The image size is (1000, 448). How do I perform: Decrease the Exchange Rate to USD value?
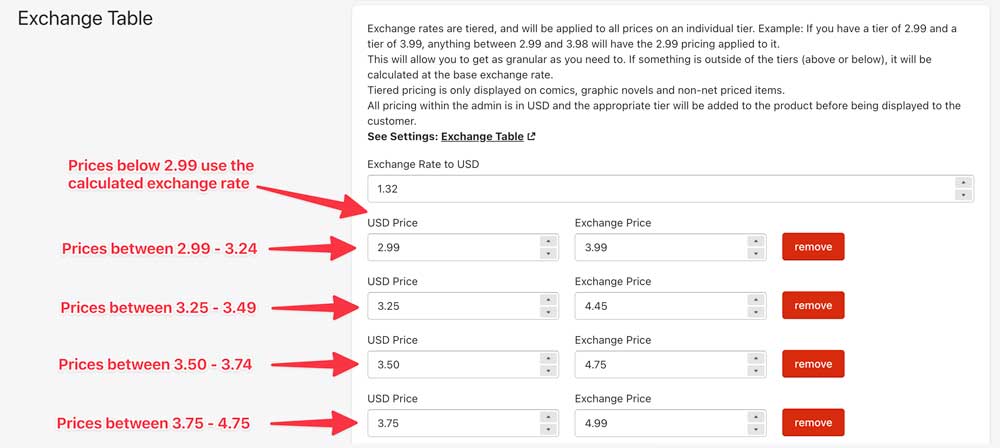(962, 195)
